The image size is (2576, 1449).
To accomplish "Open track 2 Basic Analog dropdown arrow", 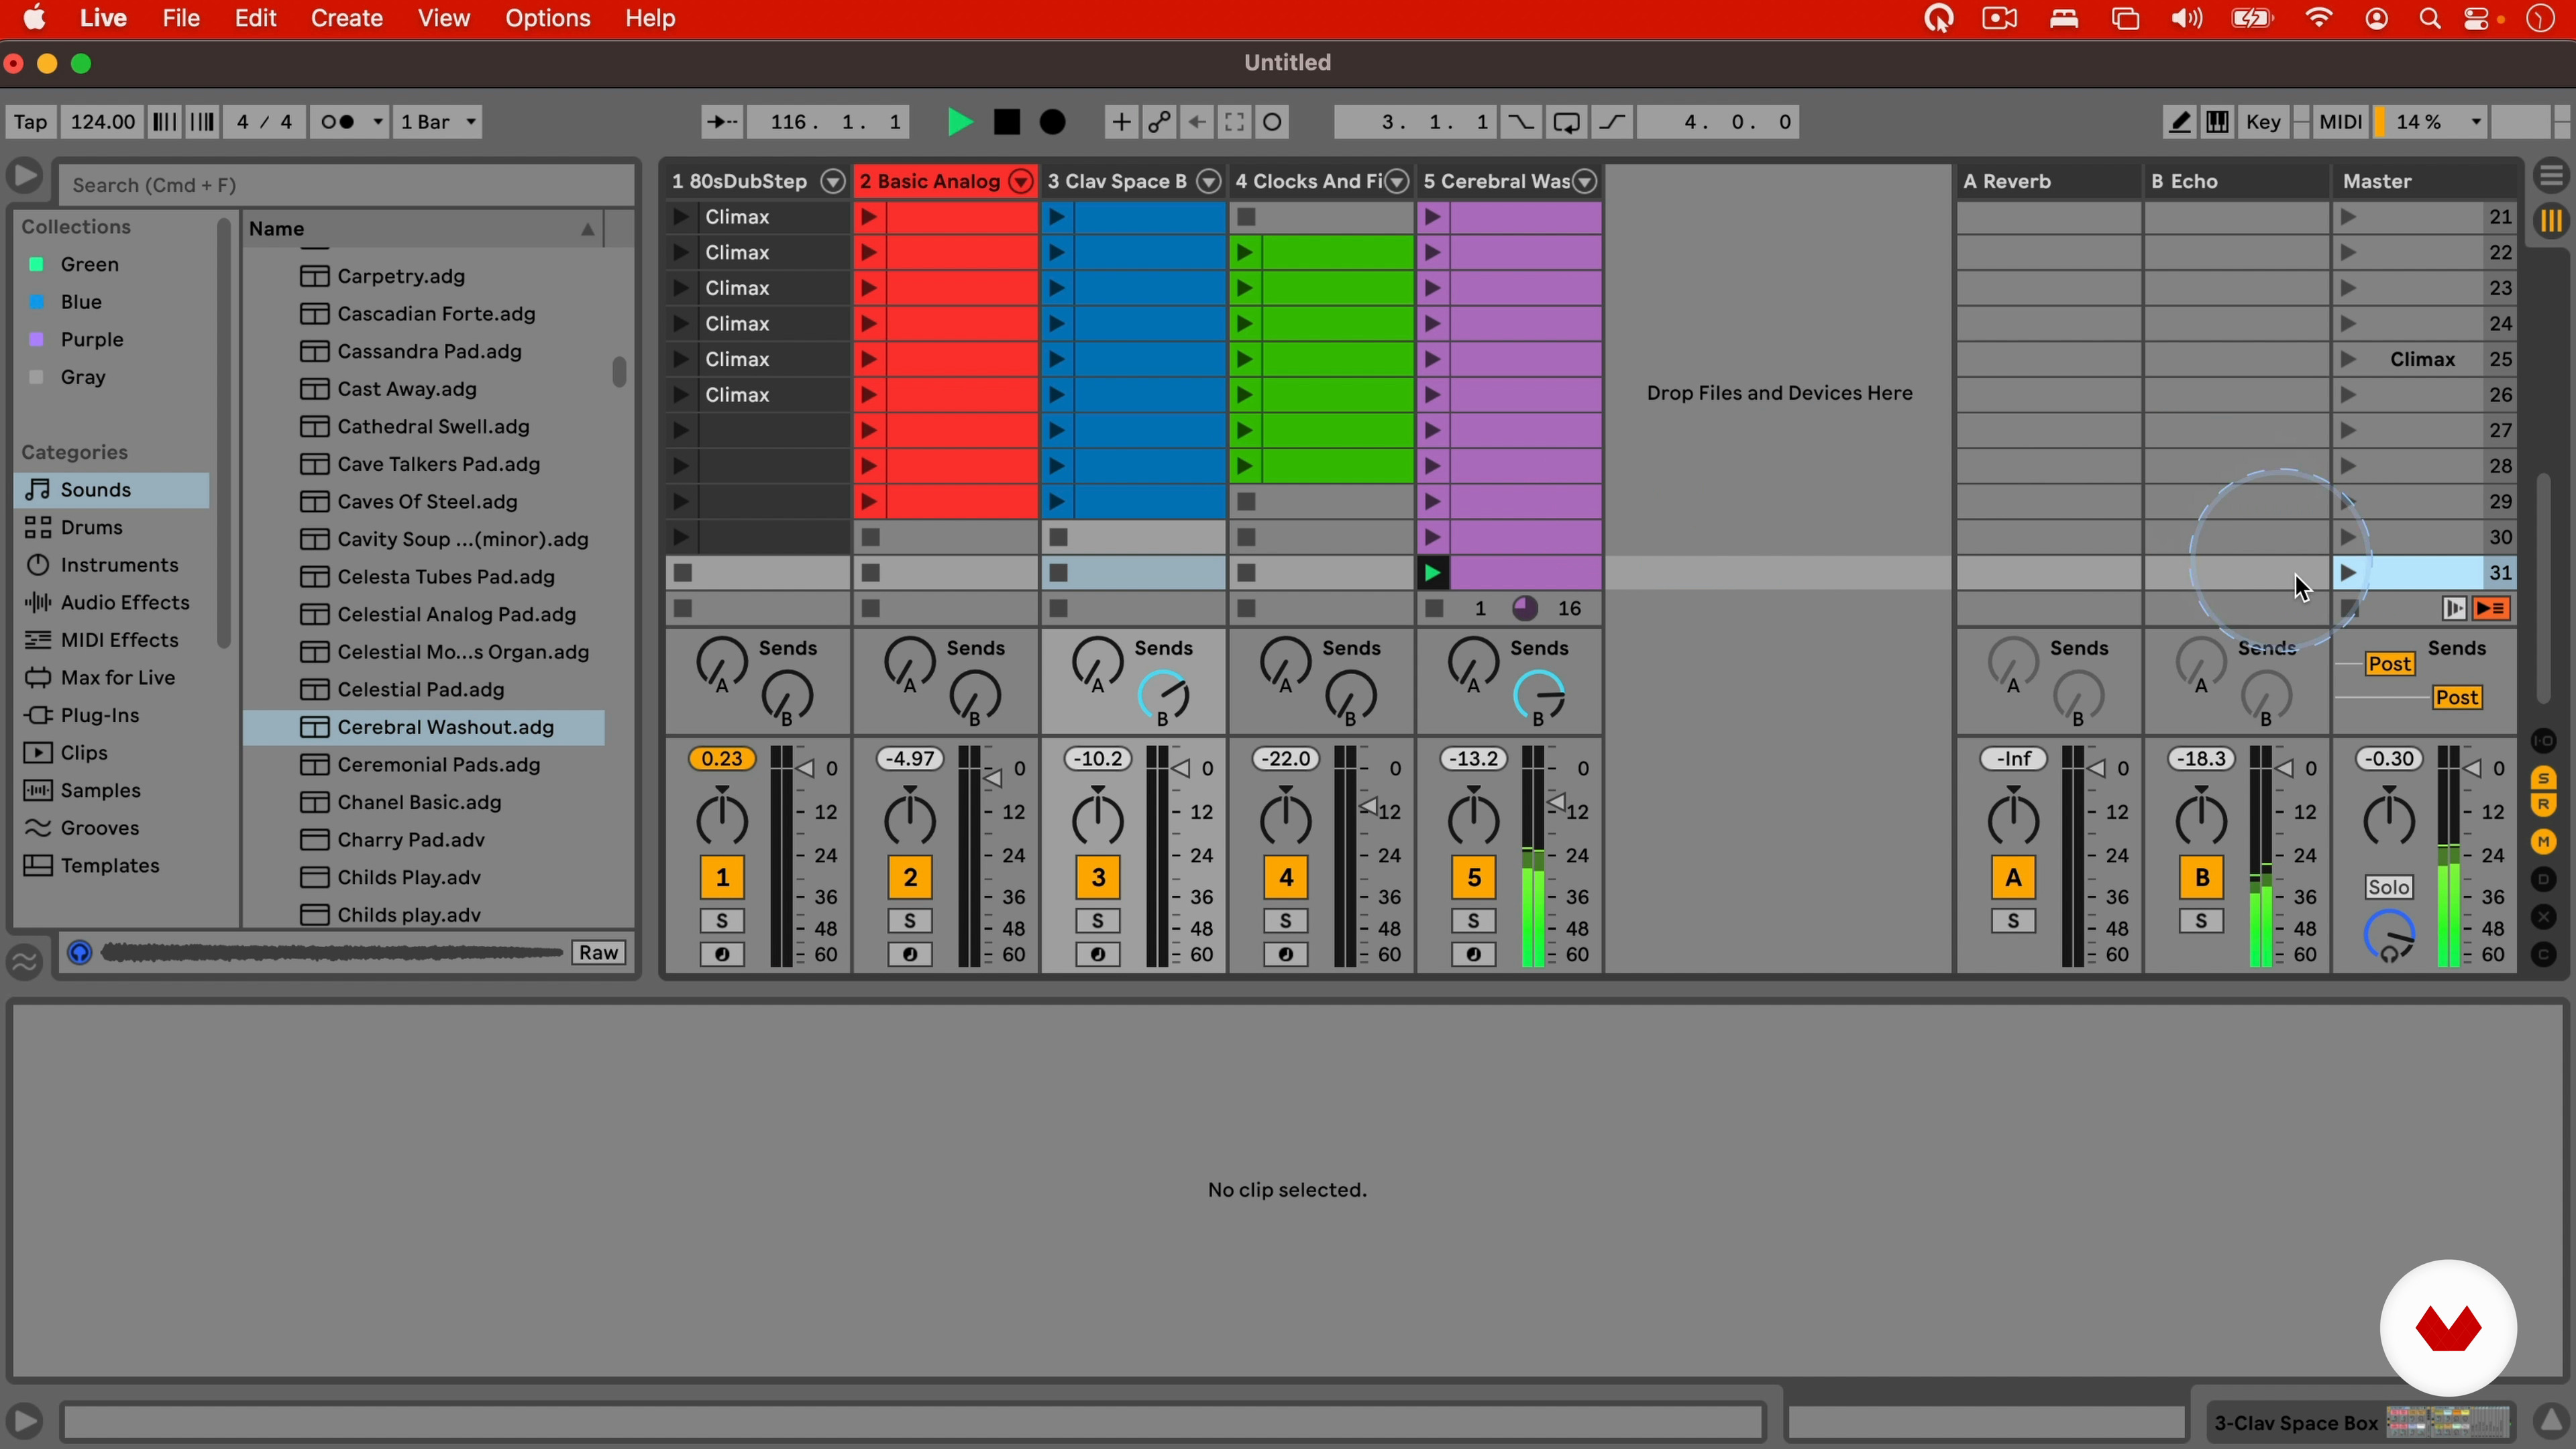I will [x=1021, y=181].
